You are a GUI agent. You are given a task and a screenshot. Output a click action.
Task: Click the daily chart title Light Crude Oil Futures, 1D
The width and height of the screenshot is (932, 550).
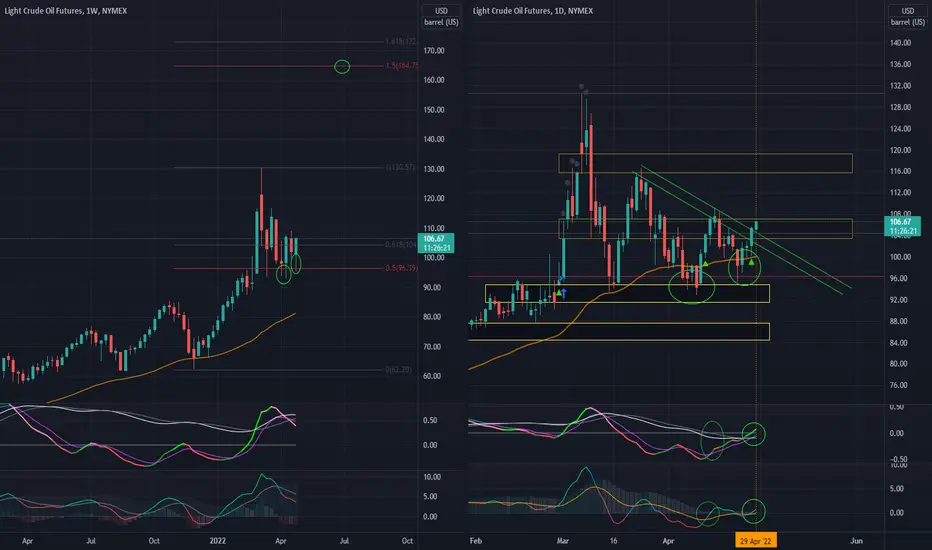[x=533, y=11]
